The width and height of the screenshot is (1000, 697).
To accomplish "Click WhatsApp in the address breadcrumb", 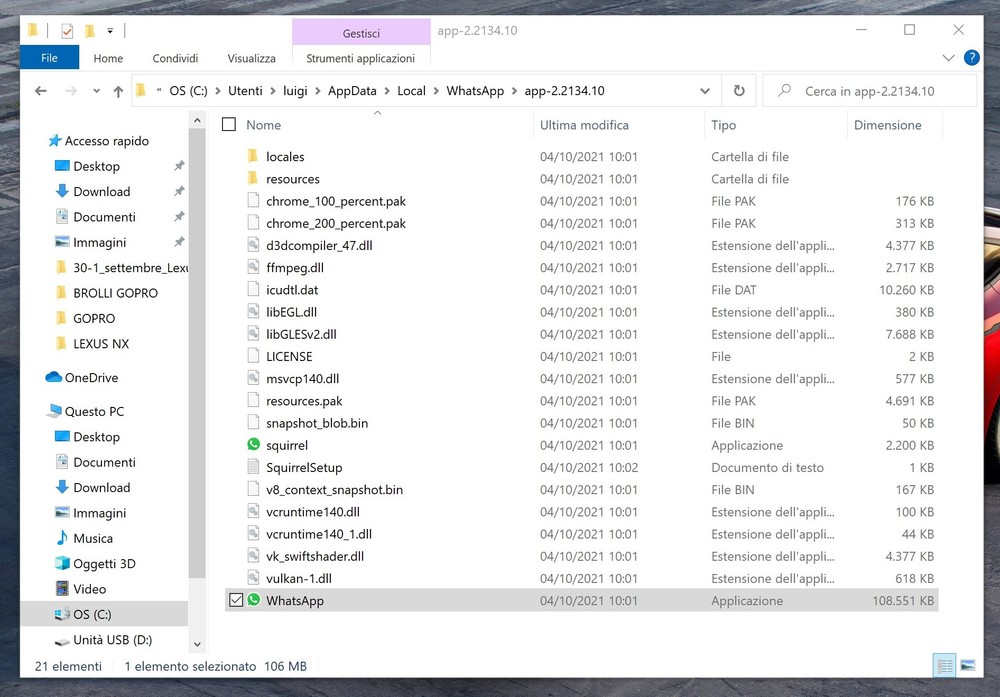I will [x=475, y=91].
